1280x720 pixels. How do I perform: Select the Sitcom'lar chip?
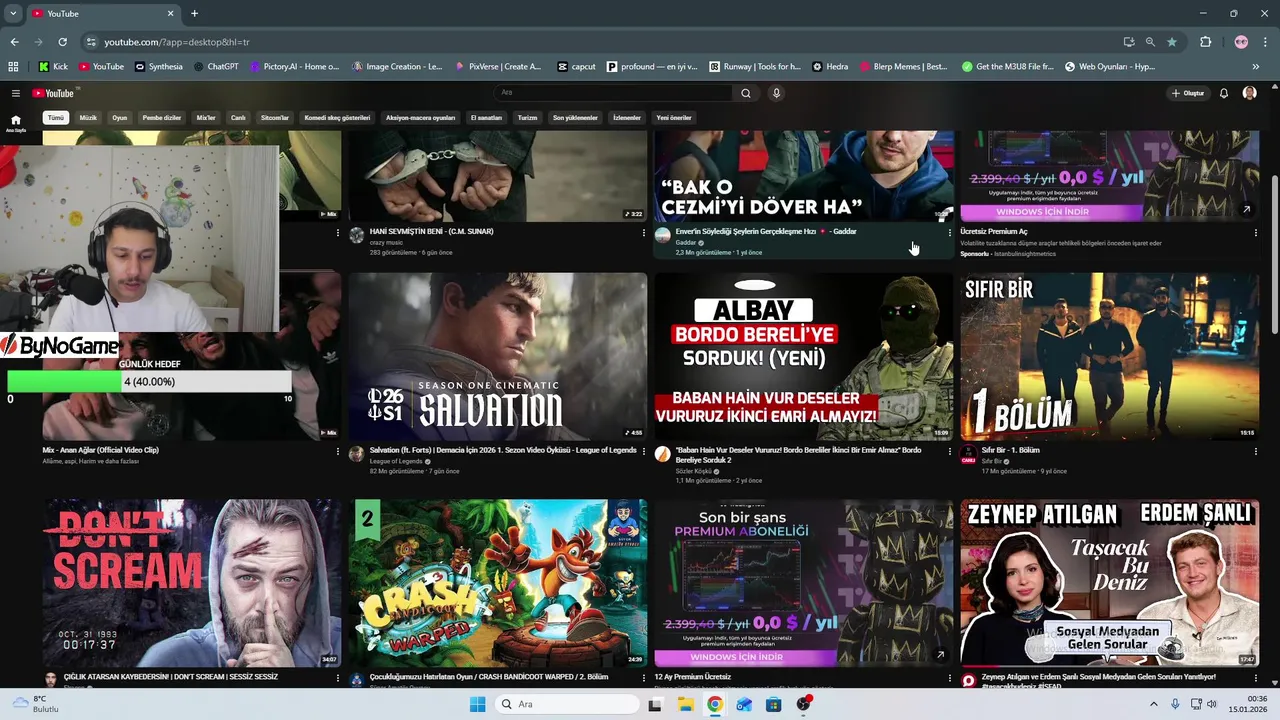(275, 118)
